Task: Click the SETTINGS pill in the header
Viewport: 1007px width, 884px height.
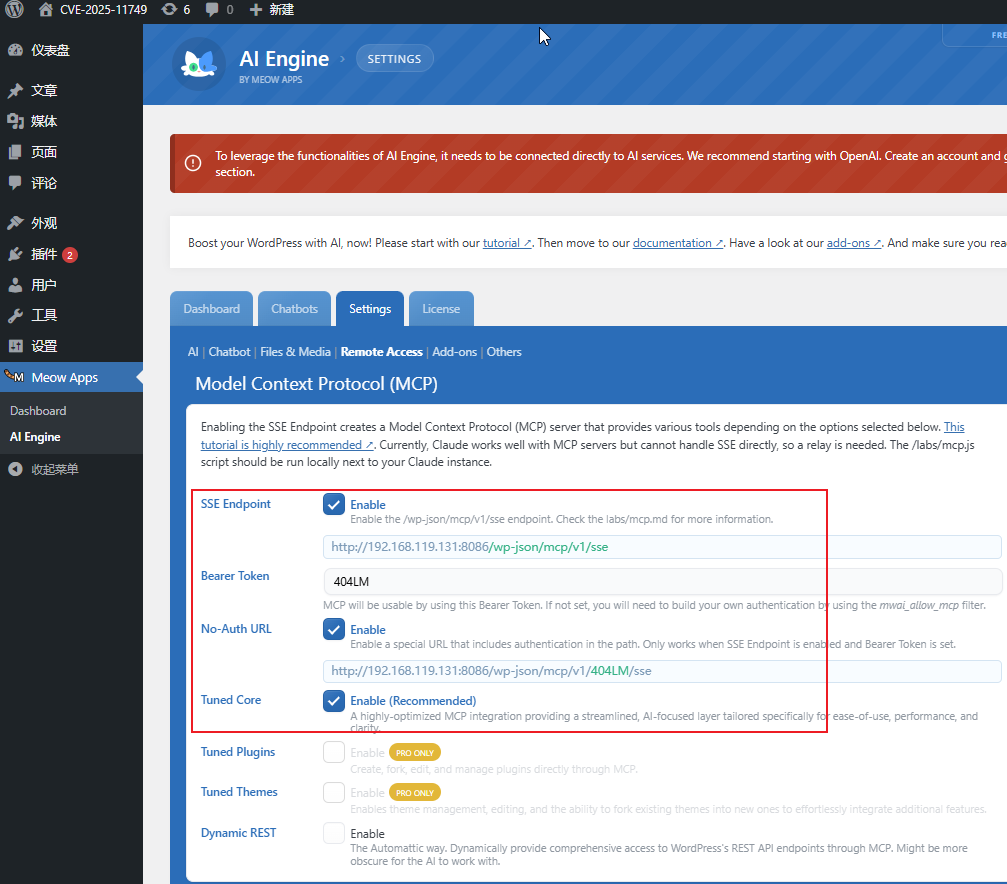Action: 394,58
